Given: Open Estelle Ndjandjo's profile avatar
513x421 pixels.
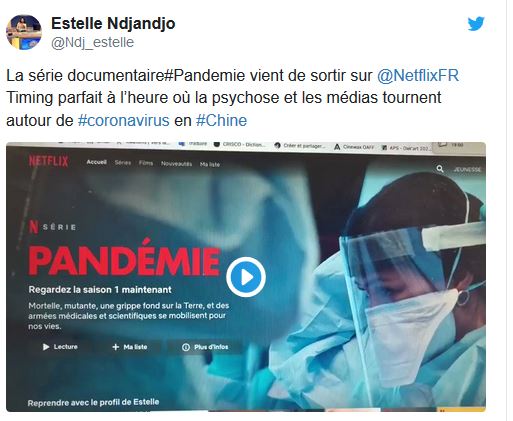Looking at the screenshot, I should coord(24,32).
